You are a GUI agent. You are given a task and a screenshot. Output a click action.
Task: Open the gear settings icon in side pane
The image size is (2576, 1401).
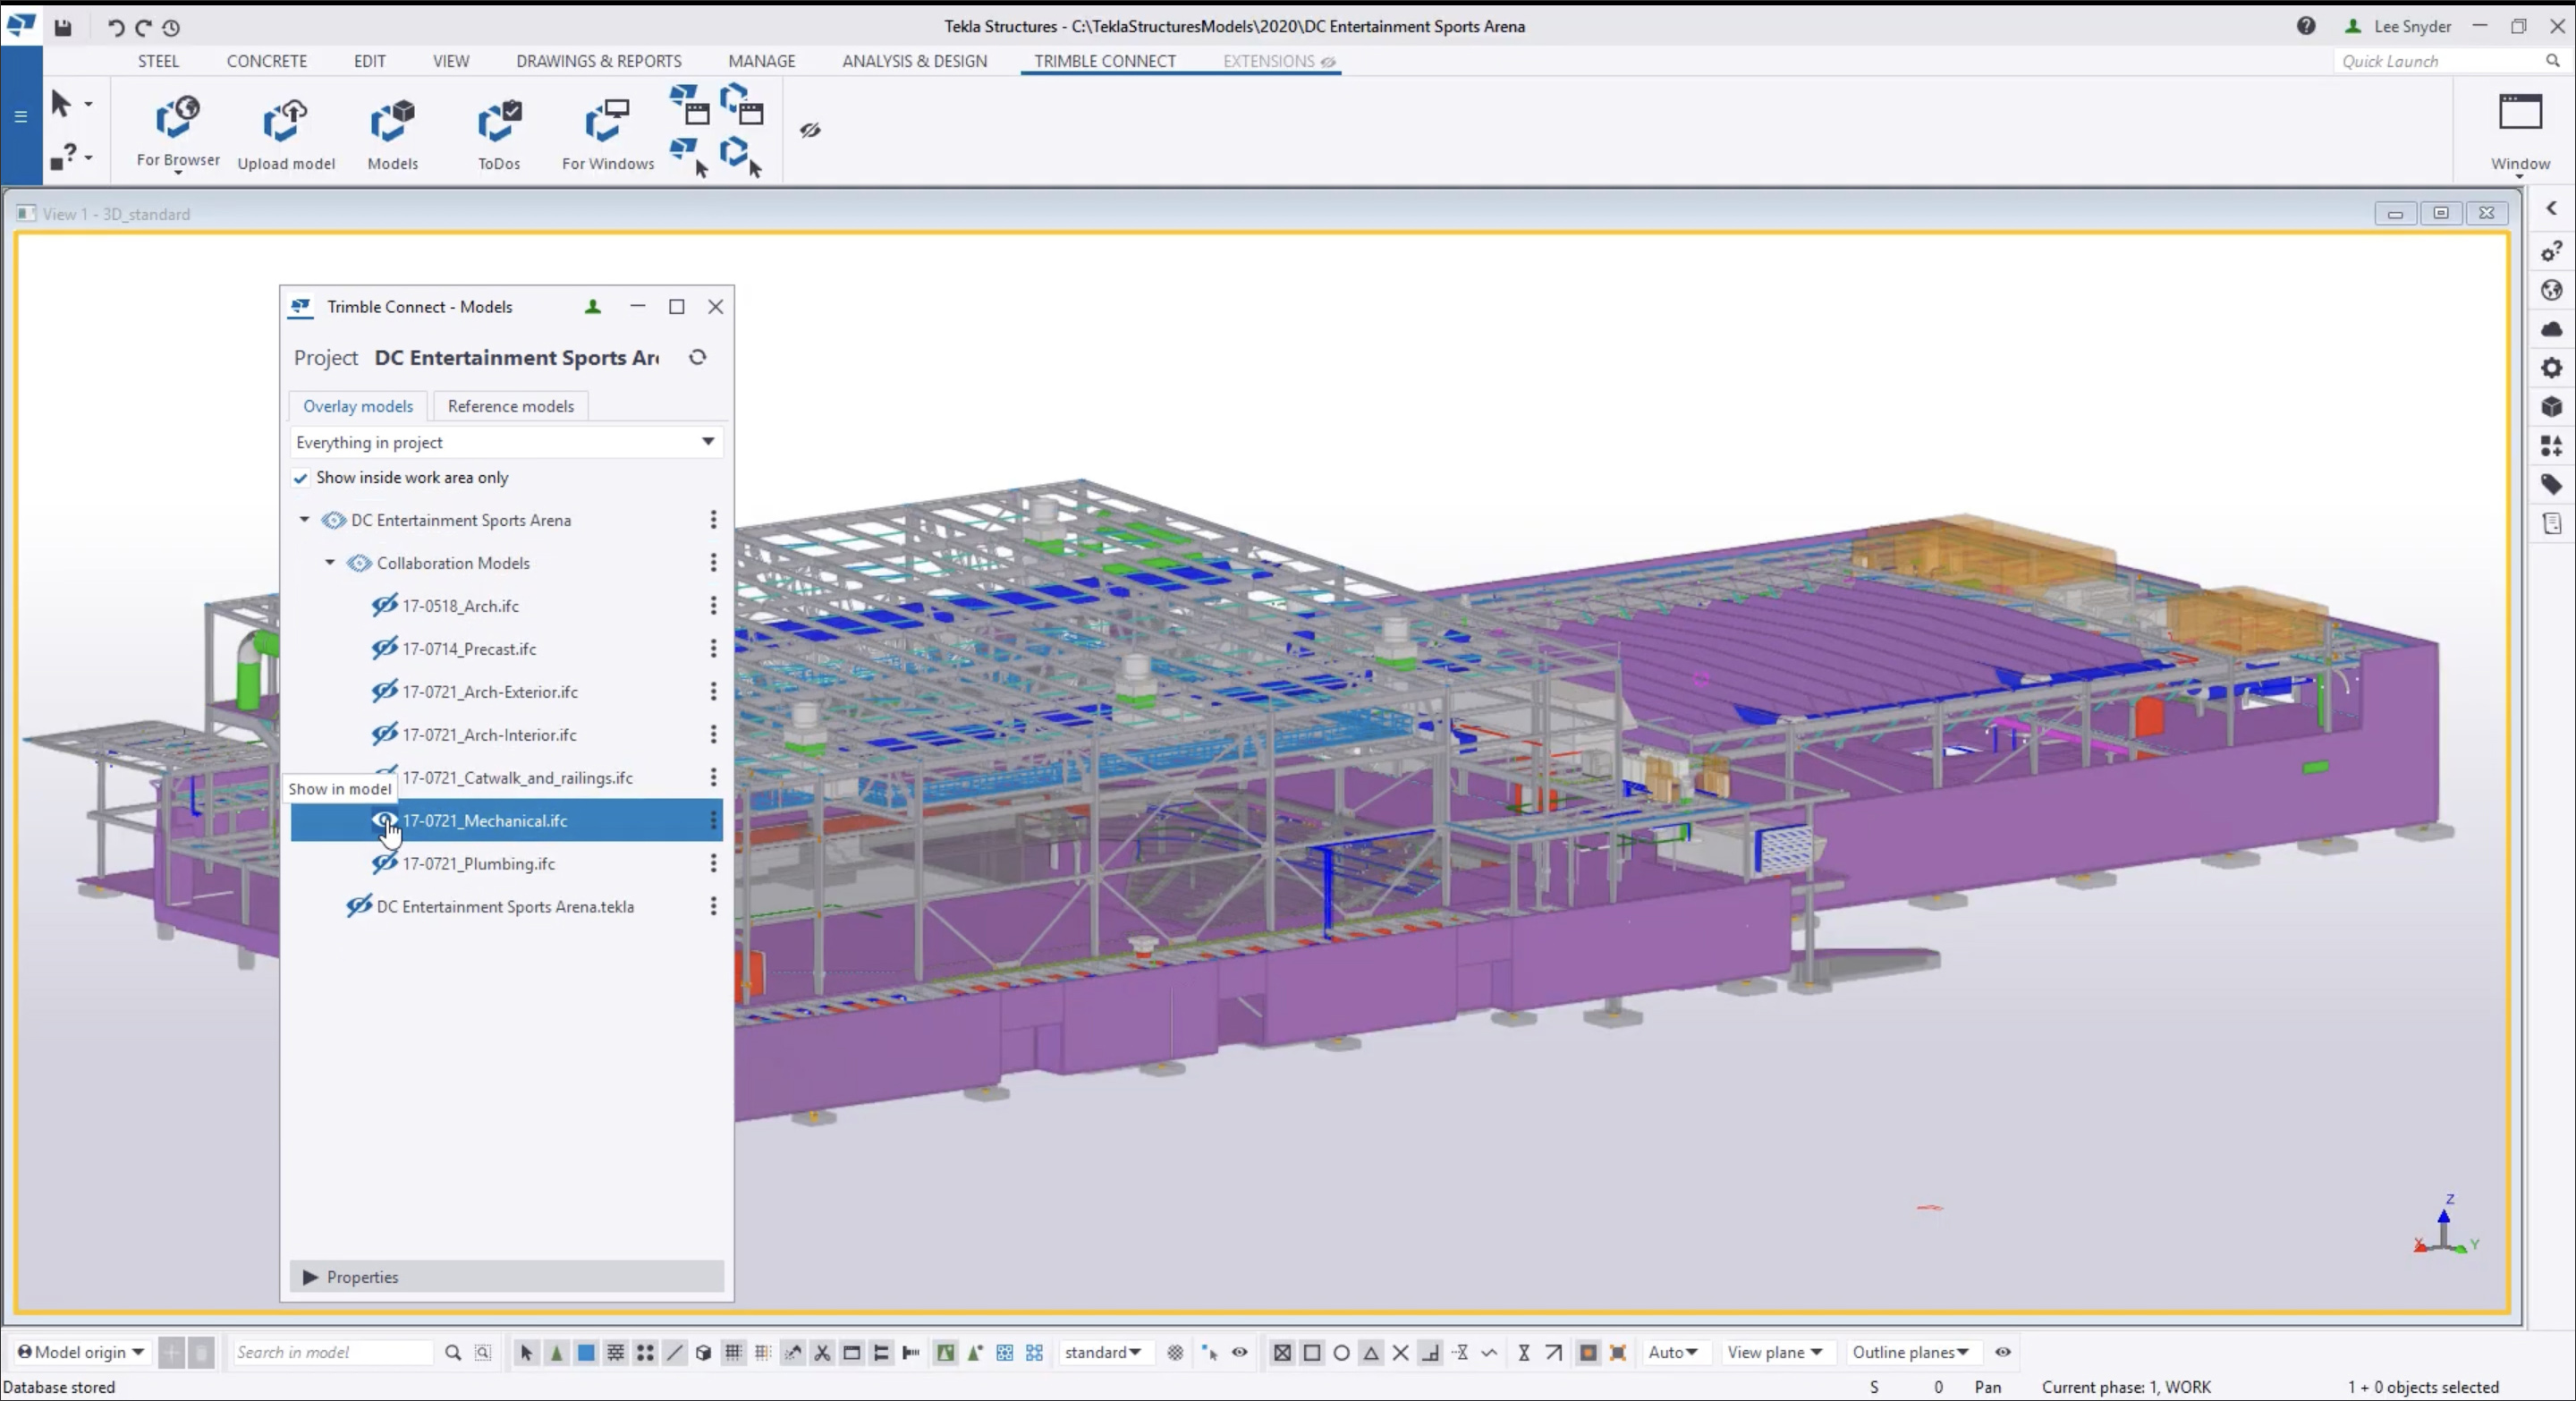[2552, 368]
